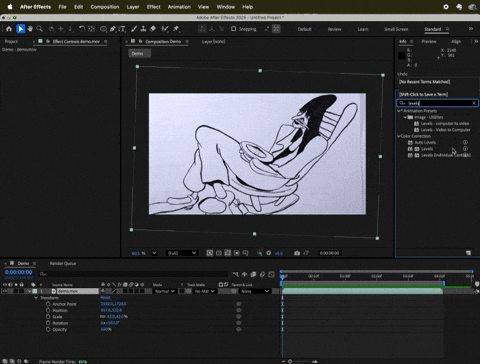Click the composition mini-flowchart icon in timeline
The image size is (480, 364).
(235, 274)
